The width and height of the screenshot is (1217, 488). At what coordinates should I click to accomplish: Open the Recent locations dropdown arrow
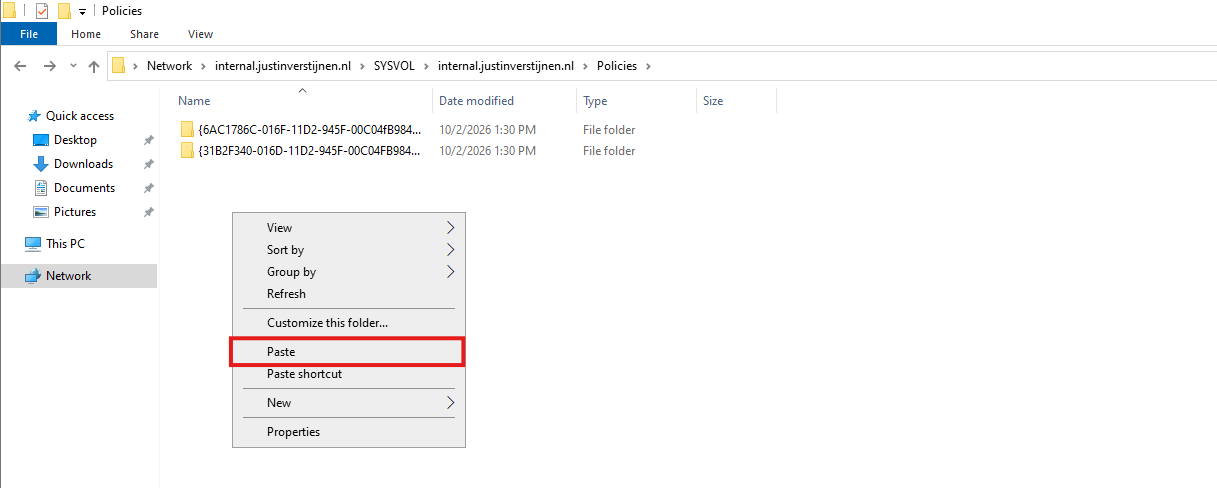click(x=73, y=66)
